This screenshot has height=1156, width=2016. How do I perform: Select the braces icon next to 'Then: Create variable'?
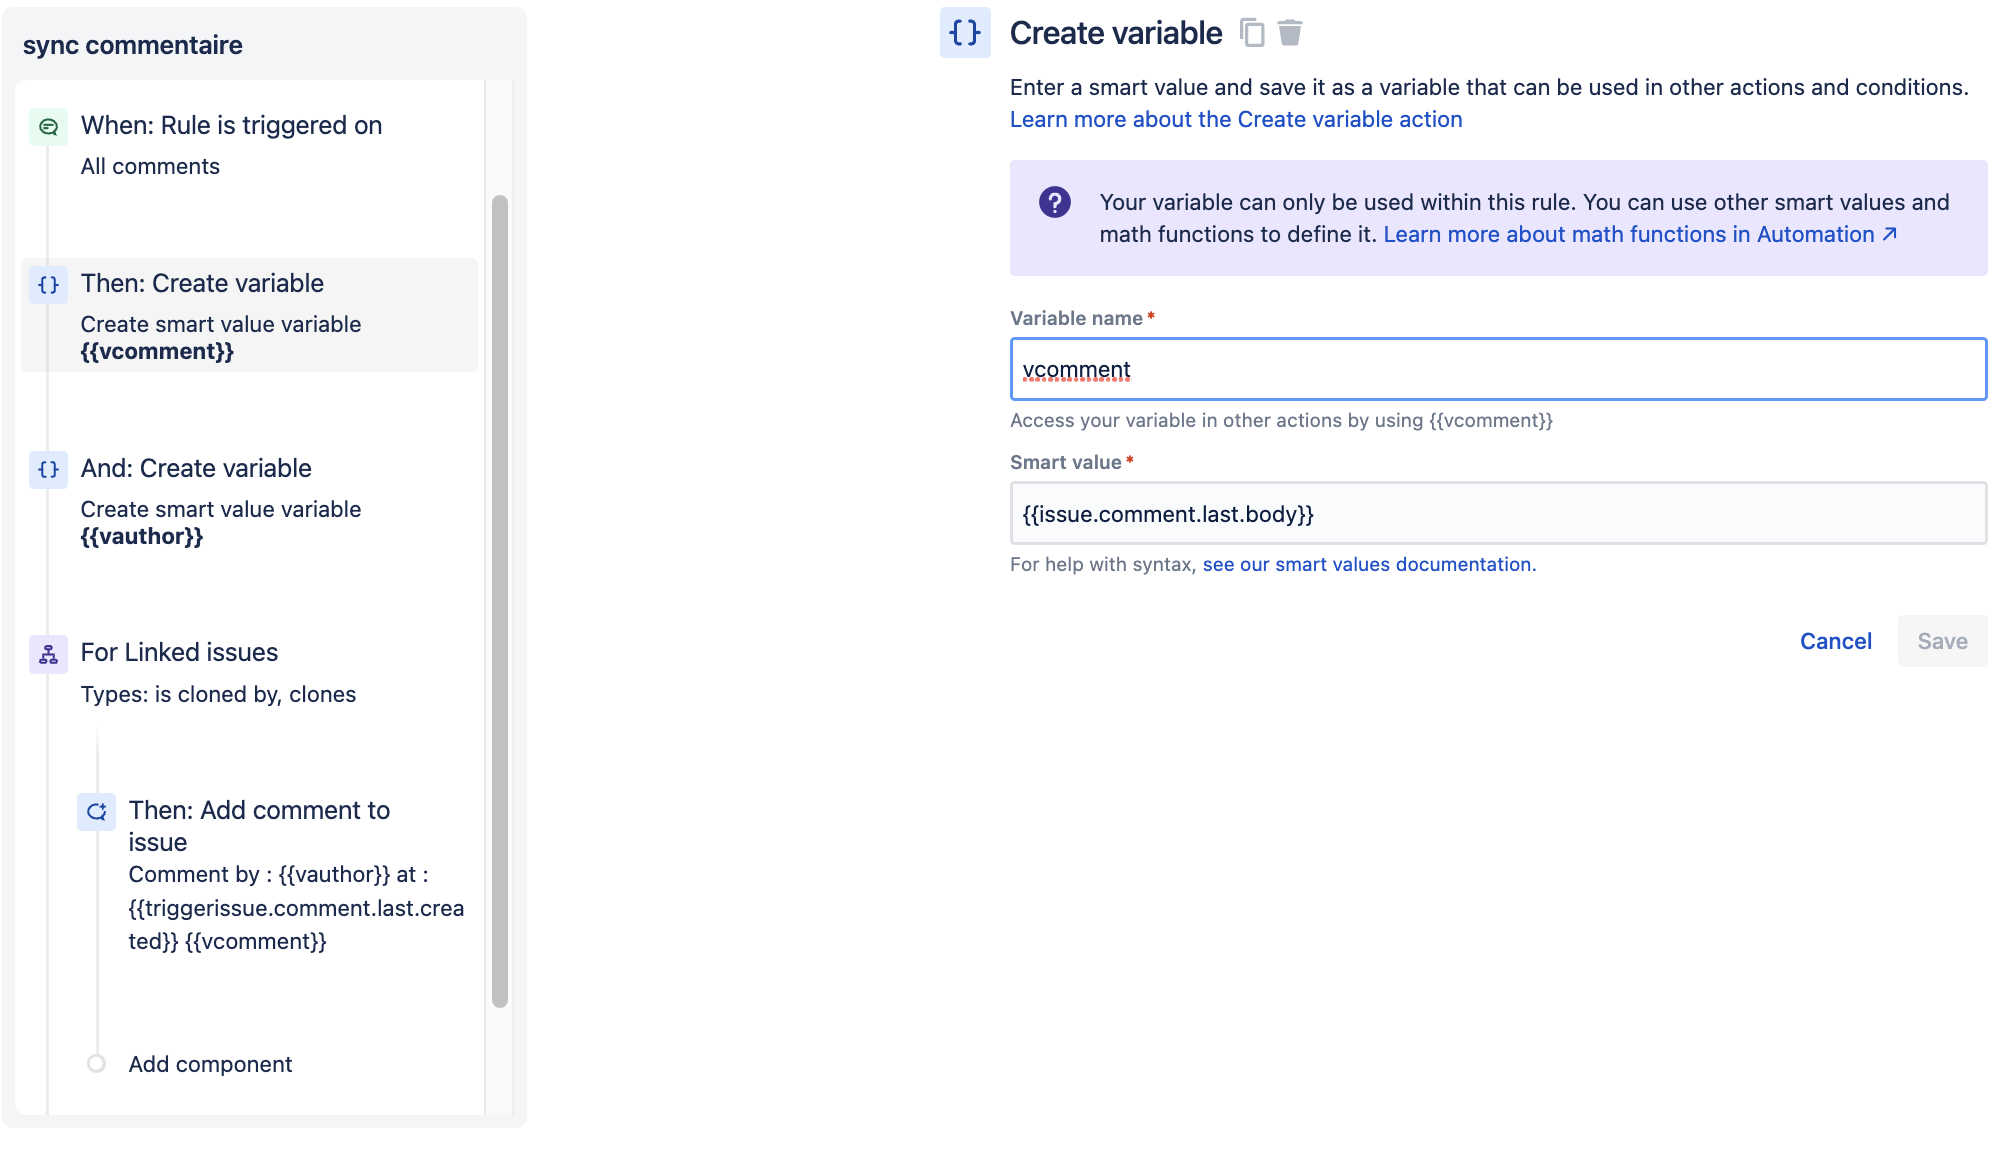click(x=48, y=285)
